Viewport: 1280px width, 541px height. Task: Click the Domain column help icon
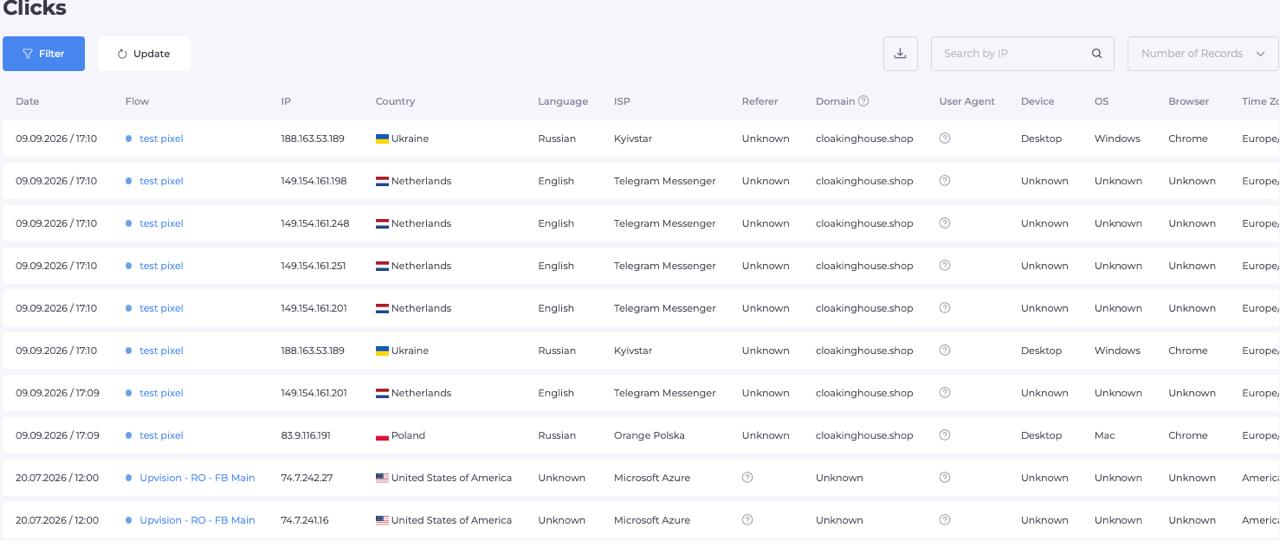[x=863, y=101]
